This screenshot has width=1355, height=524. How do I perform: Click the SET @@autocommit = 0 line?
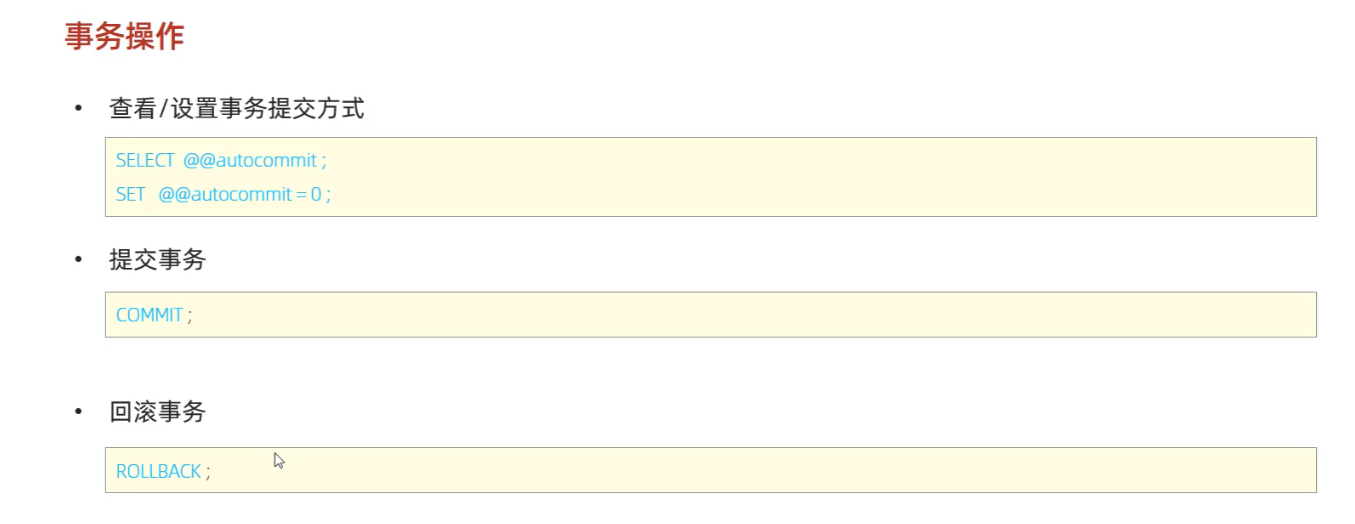click(x=223, y=194)
